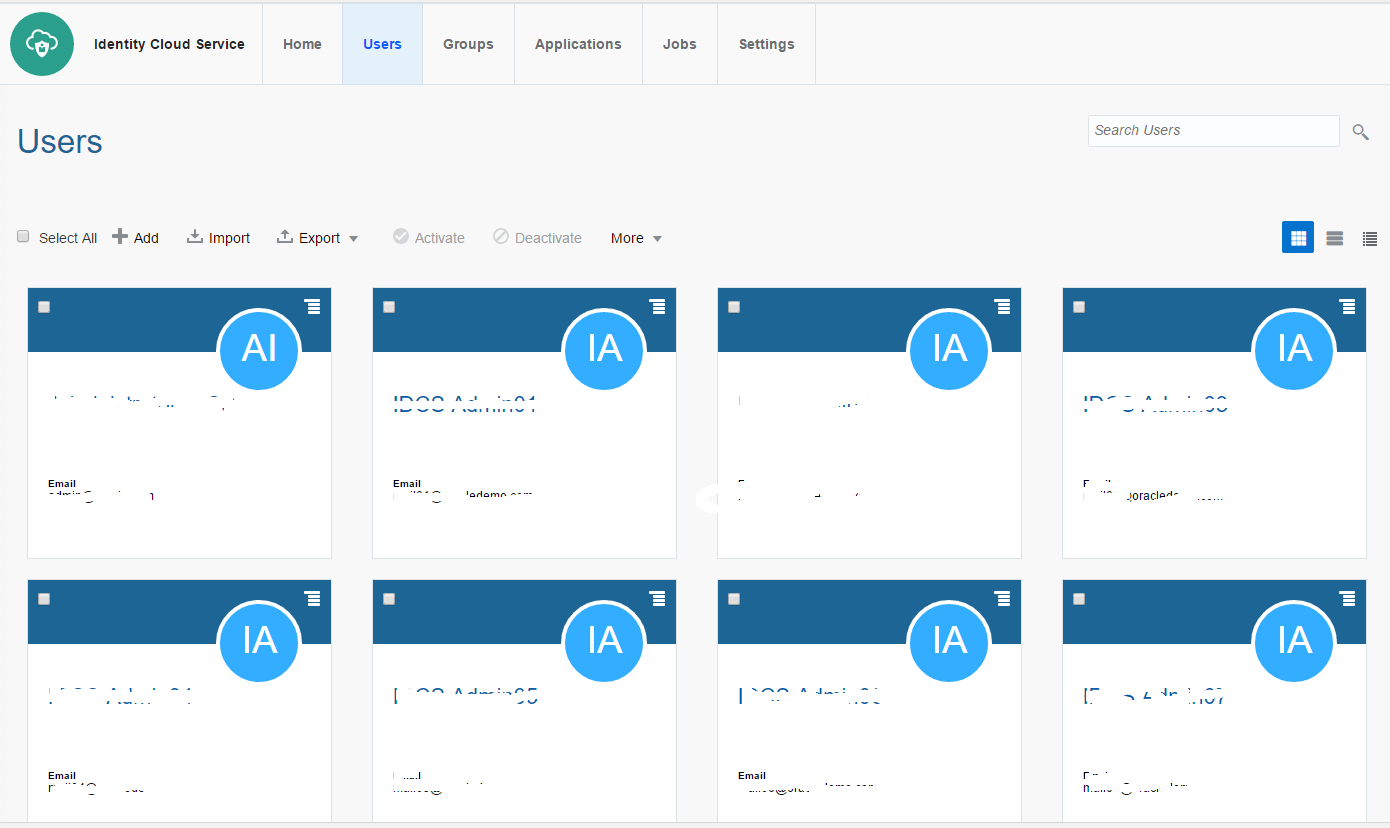Check the Select All checkbox
This screenshot has width=1390, height=828.
pyautogui.click(x=23, y=236)
